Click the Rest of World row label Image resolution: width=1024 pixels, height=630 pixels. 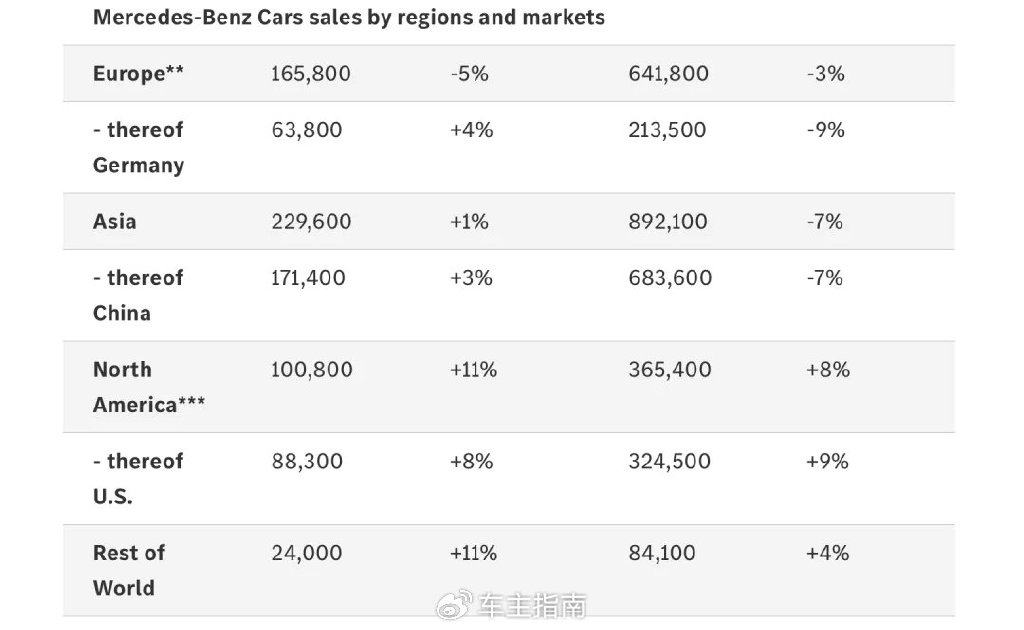click(128, 570)
